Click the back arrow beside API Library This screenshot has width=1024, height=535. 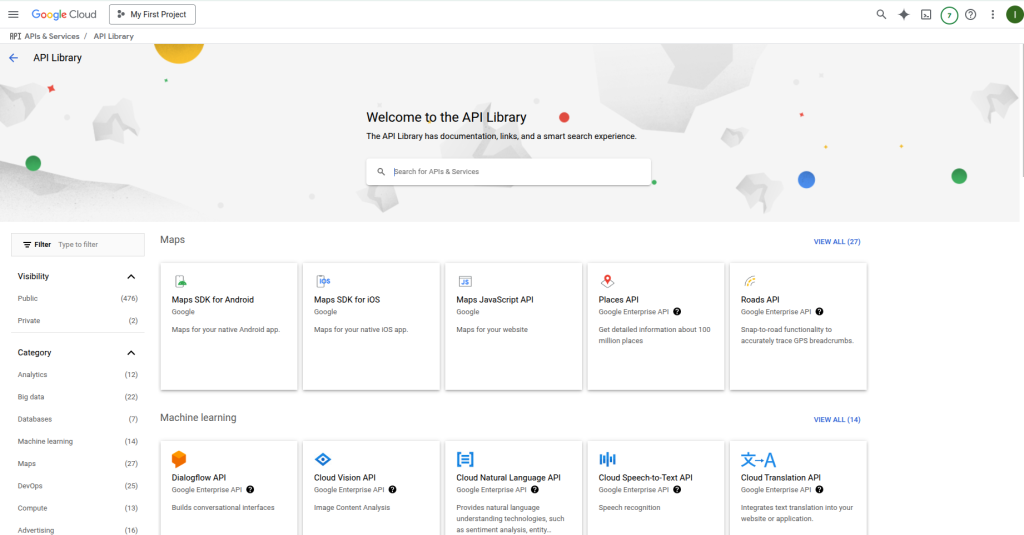(14, 58)
